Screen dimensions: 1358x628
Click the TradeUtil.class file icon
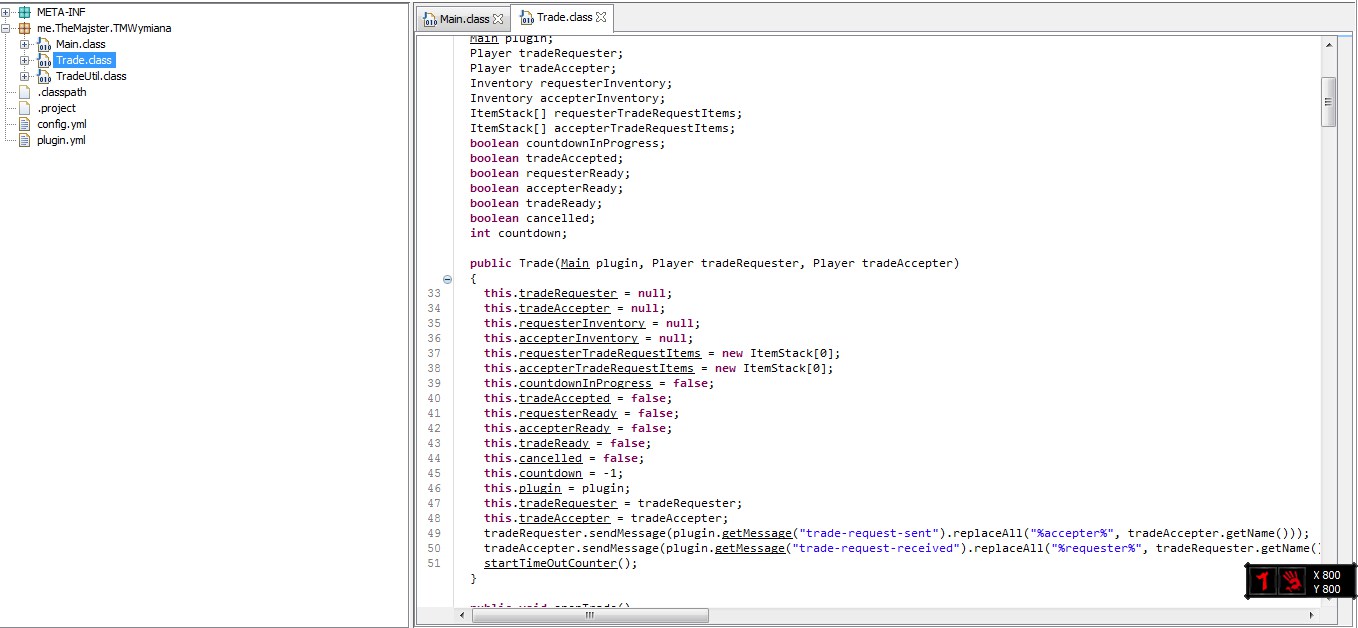click(43, 76)
